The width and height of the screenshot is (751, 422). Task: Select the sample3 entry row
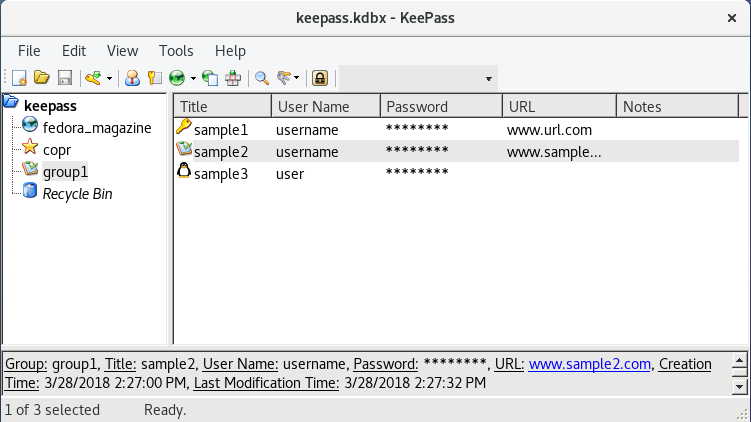point(219,174)
